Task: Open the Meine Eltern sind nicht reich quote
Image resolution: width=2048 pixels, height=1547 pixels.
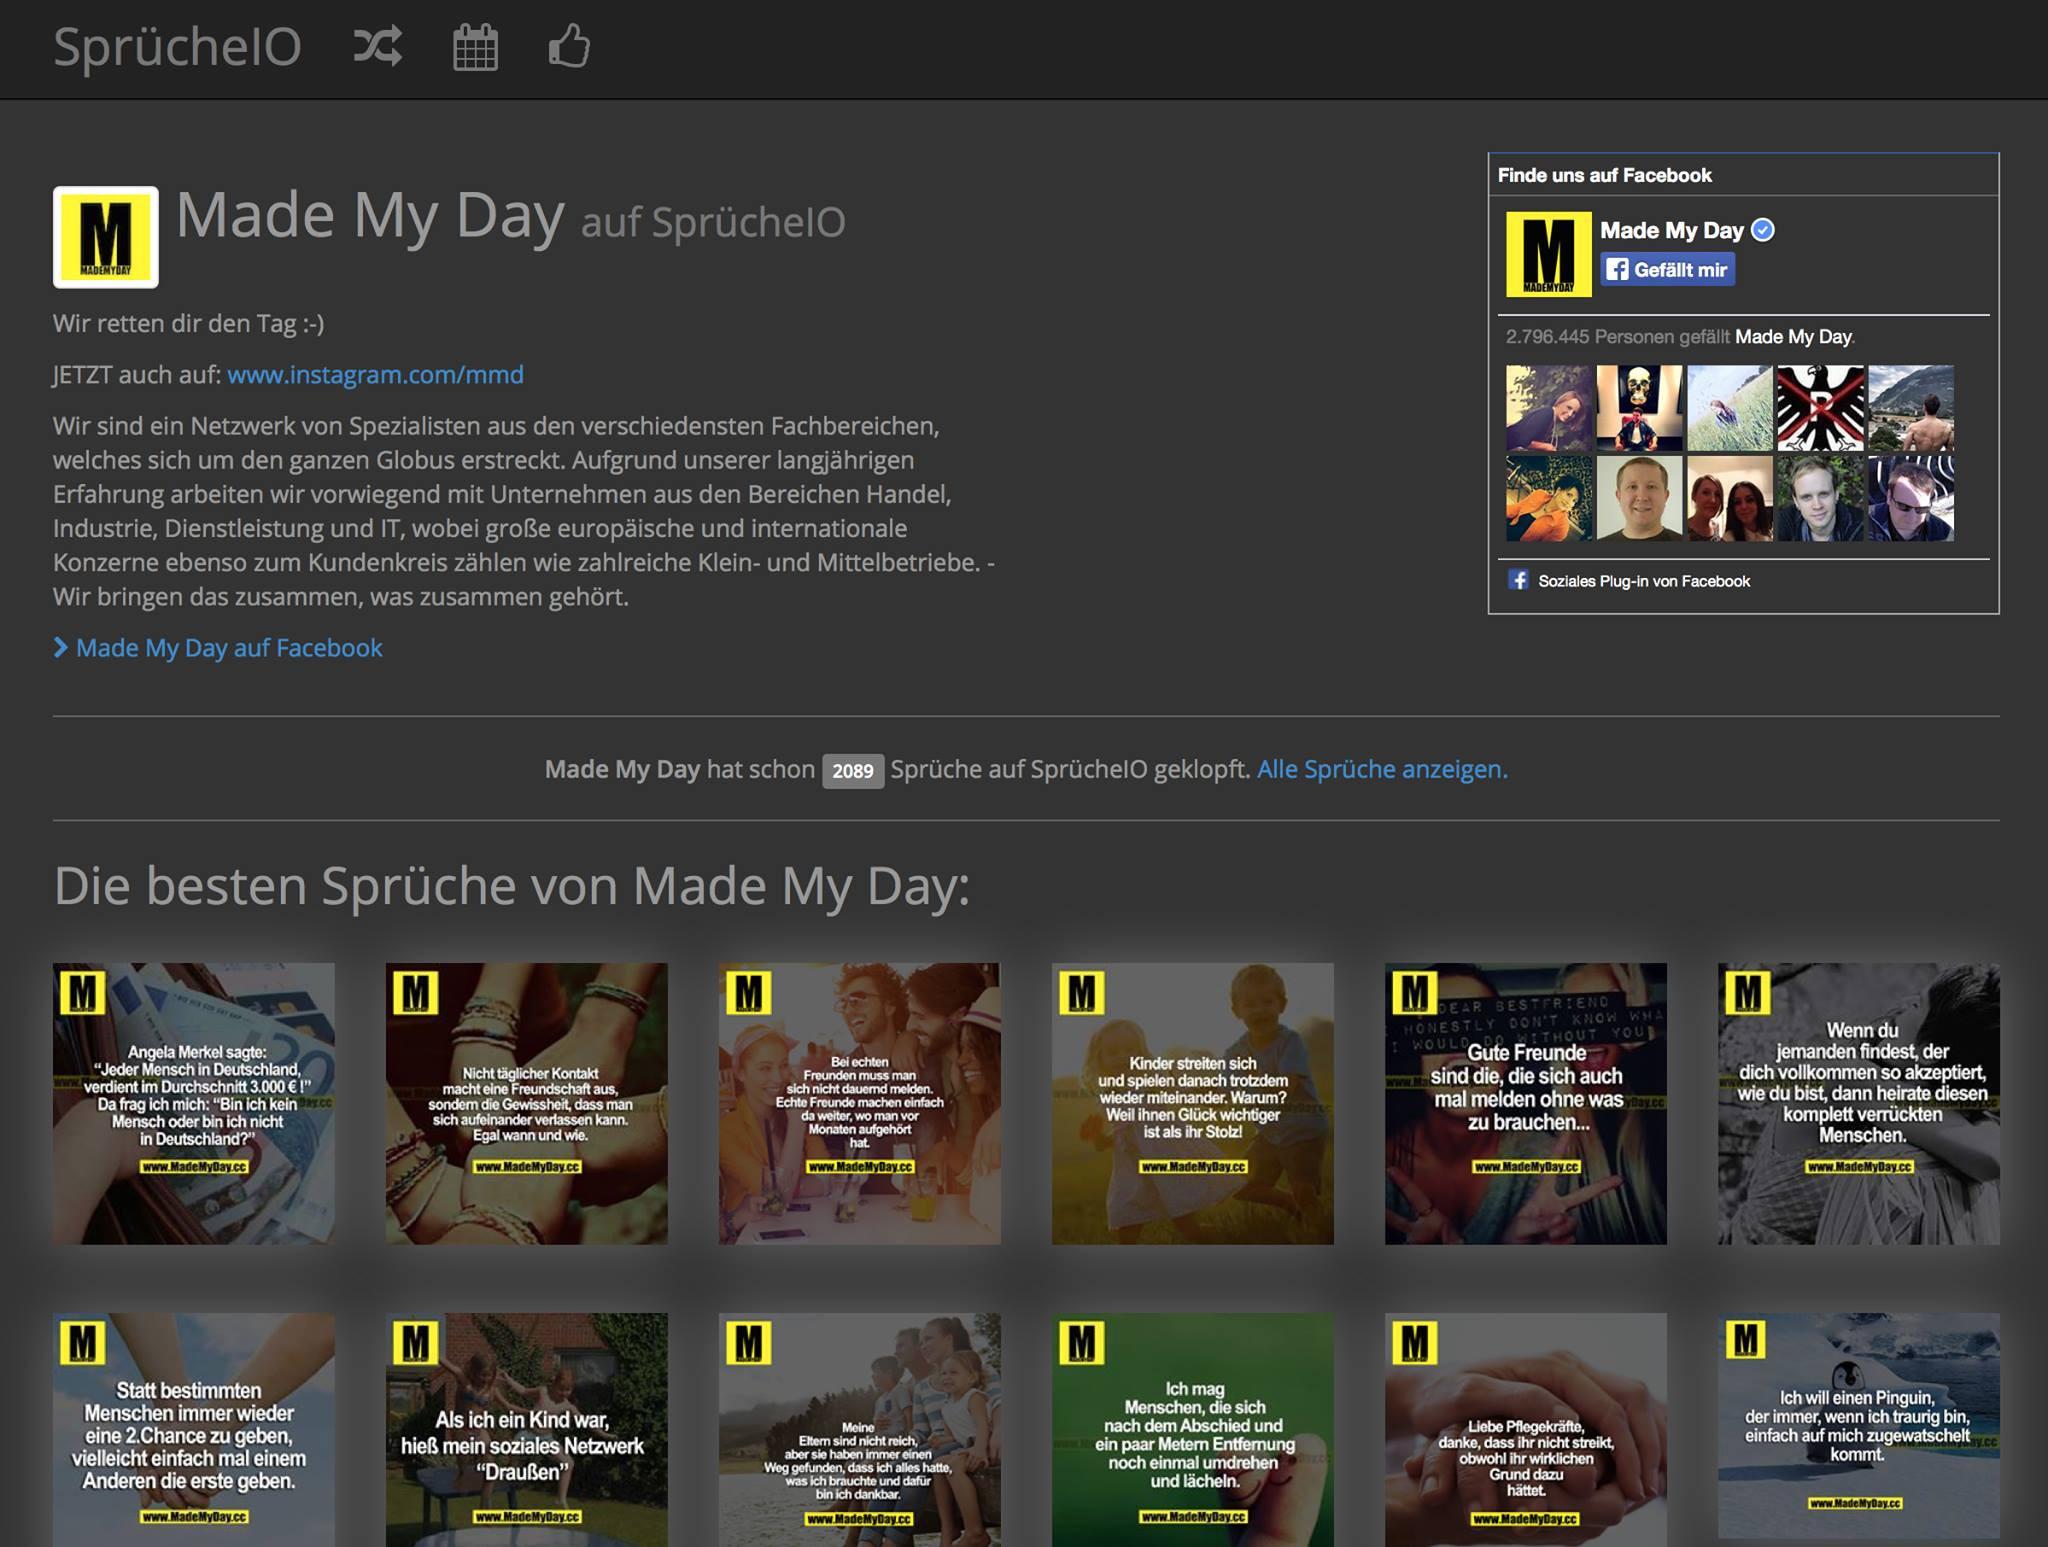Action: (860, 1430)
